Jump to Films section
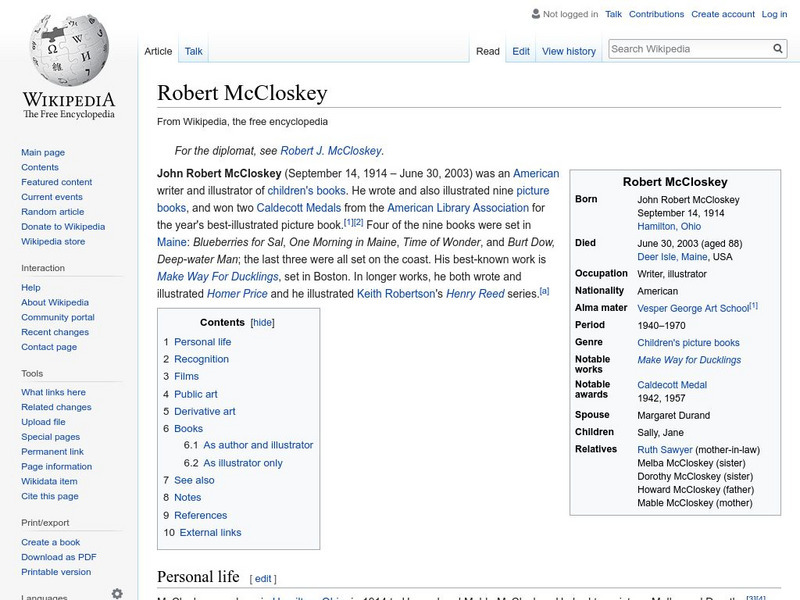The width and height of the screenshot is (800, 600). click(x=186, y=376)
